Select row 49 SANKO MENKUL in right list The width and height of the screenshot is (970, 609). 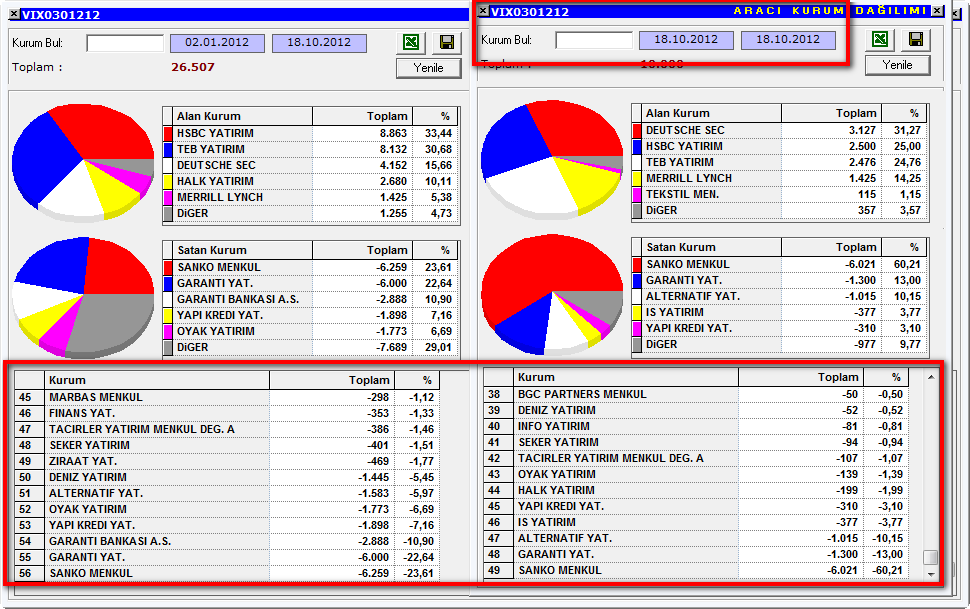[696, 571]
